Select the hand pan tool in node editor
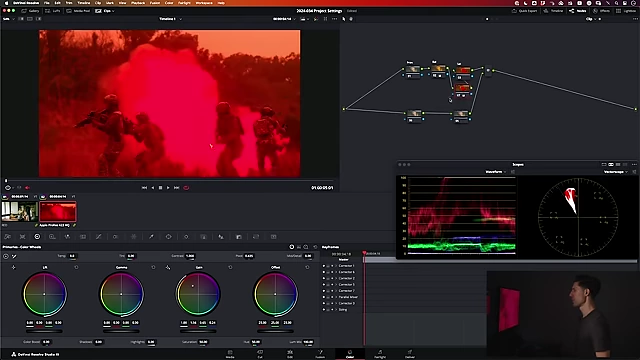The width and height of the screenshot is (640, 360). tap(351, 19)
